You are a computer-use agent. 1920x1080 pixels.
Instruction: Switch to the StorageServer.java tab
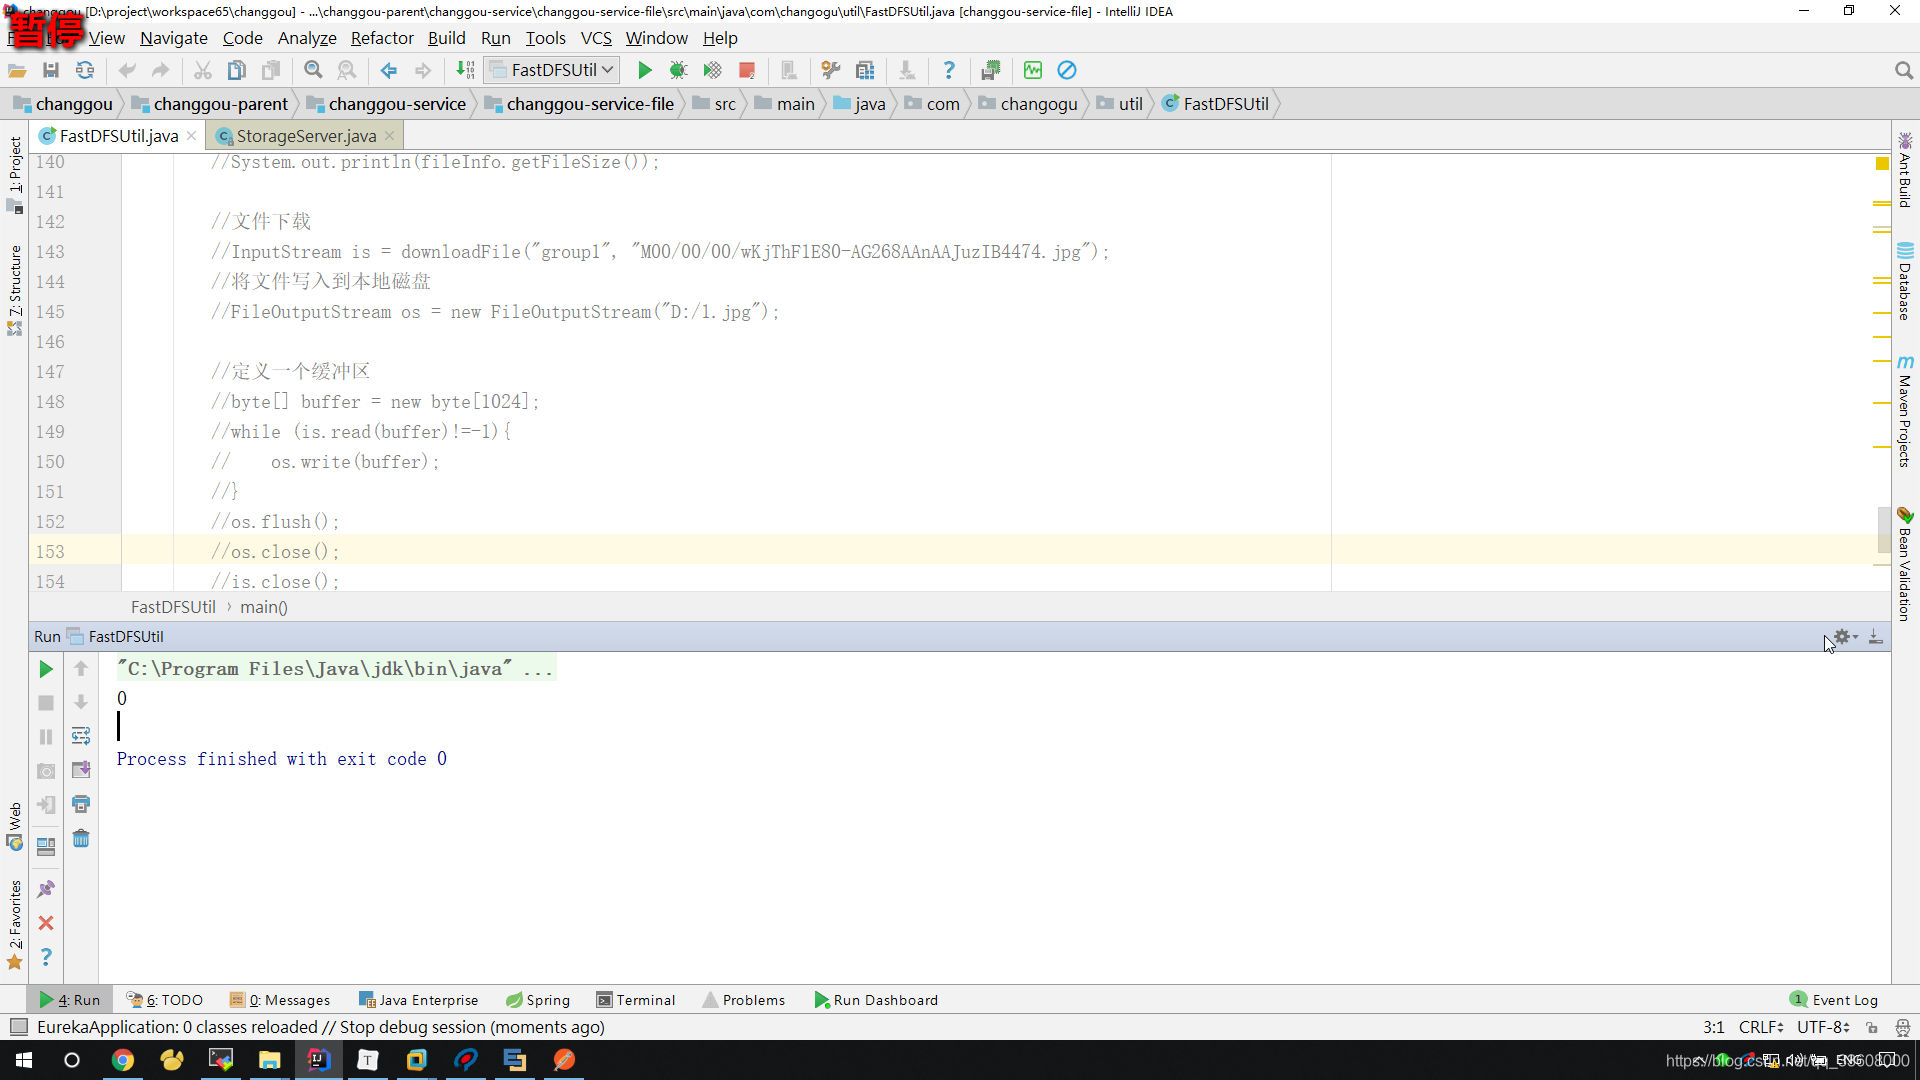(x=306, y=136)
